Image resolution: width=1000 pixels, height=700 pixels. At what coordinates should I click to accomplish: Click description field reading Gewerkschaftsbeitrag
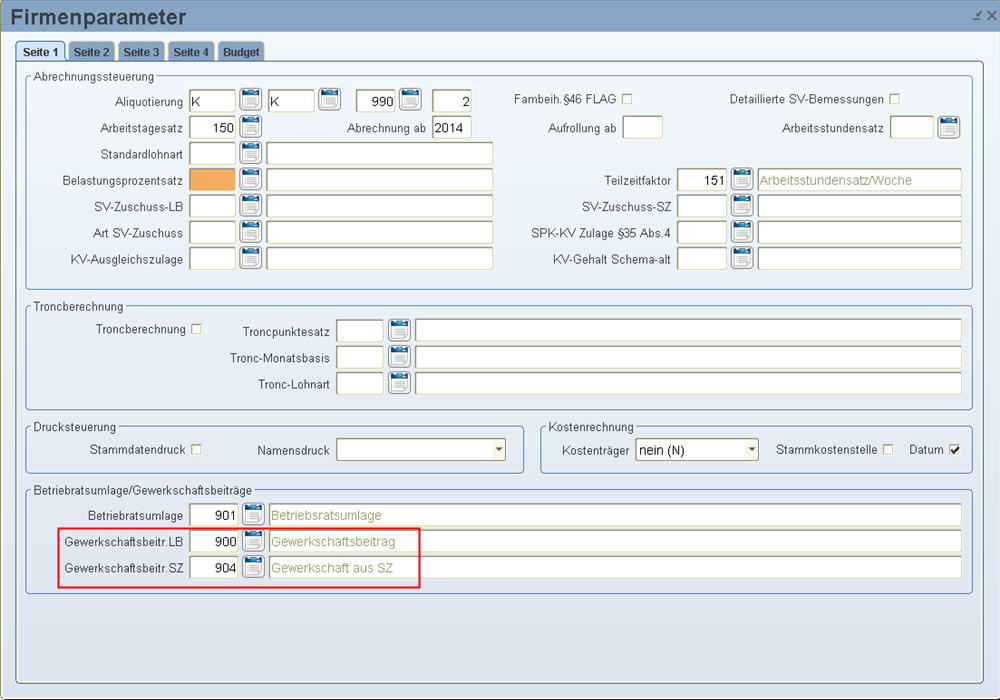click(x=615, y=541)
